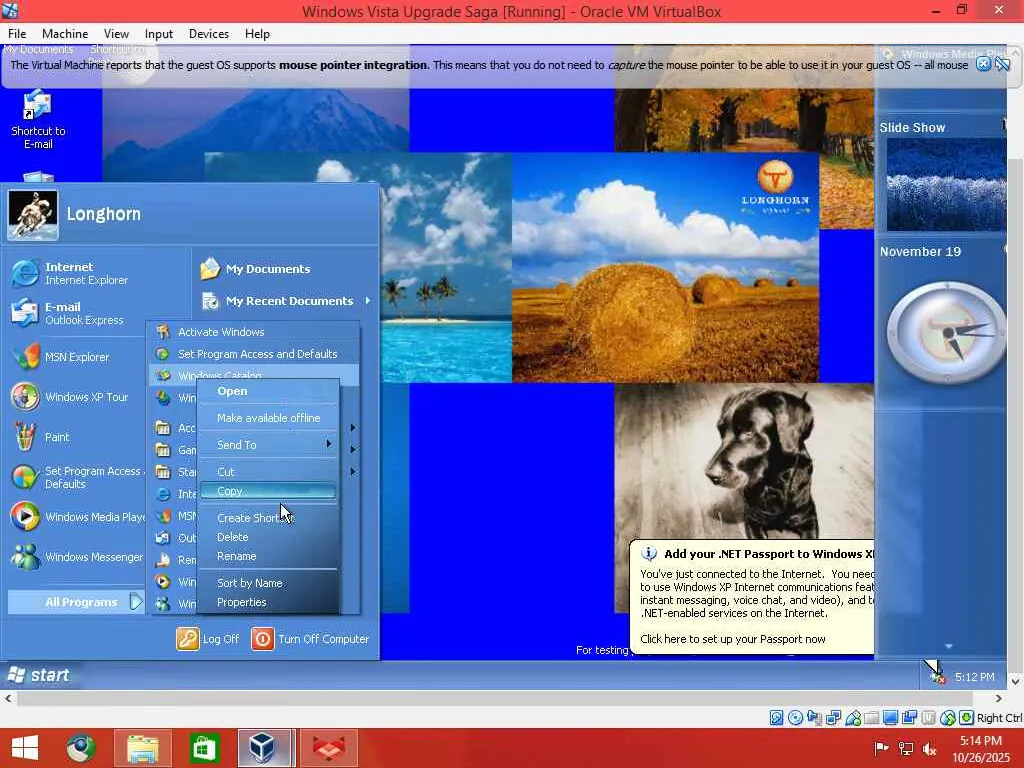The height and width of the screenshot is (768, 1024).
Task: Expand the Games folder arrow in programs list
Action: pos(353,449)
